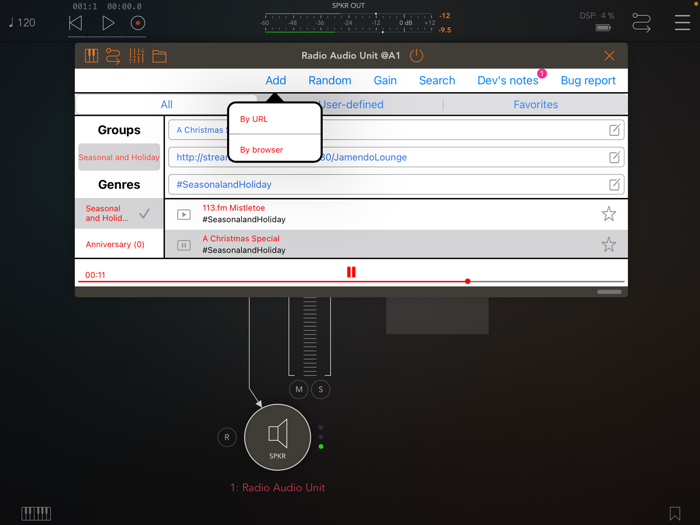Image resolution: width=700 pixels, height=525 pixels.
Task: Open Dev's notes
Action: tap(508, 80)
